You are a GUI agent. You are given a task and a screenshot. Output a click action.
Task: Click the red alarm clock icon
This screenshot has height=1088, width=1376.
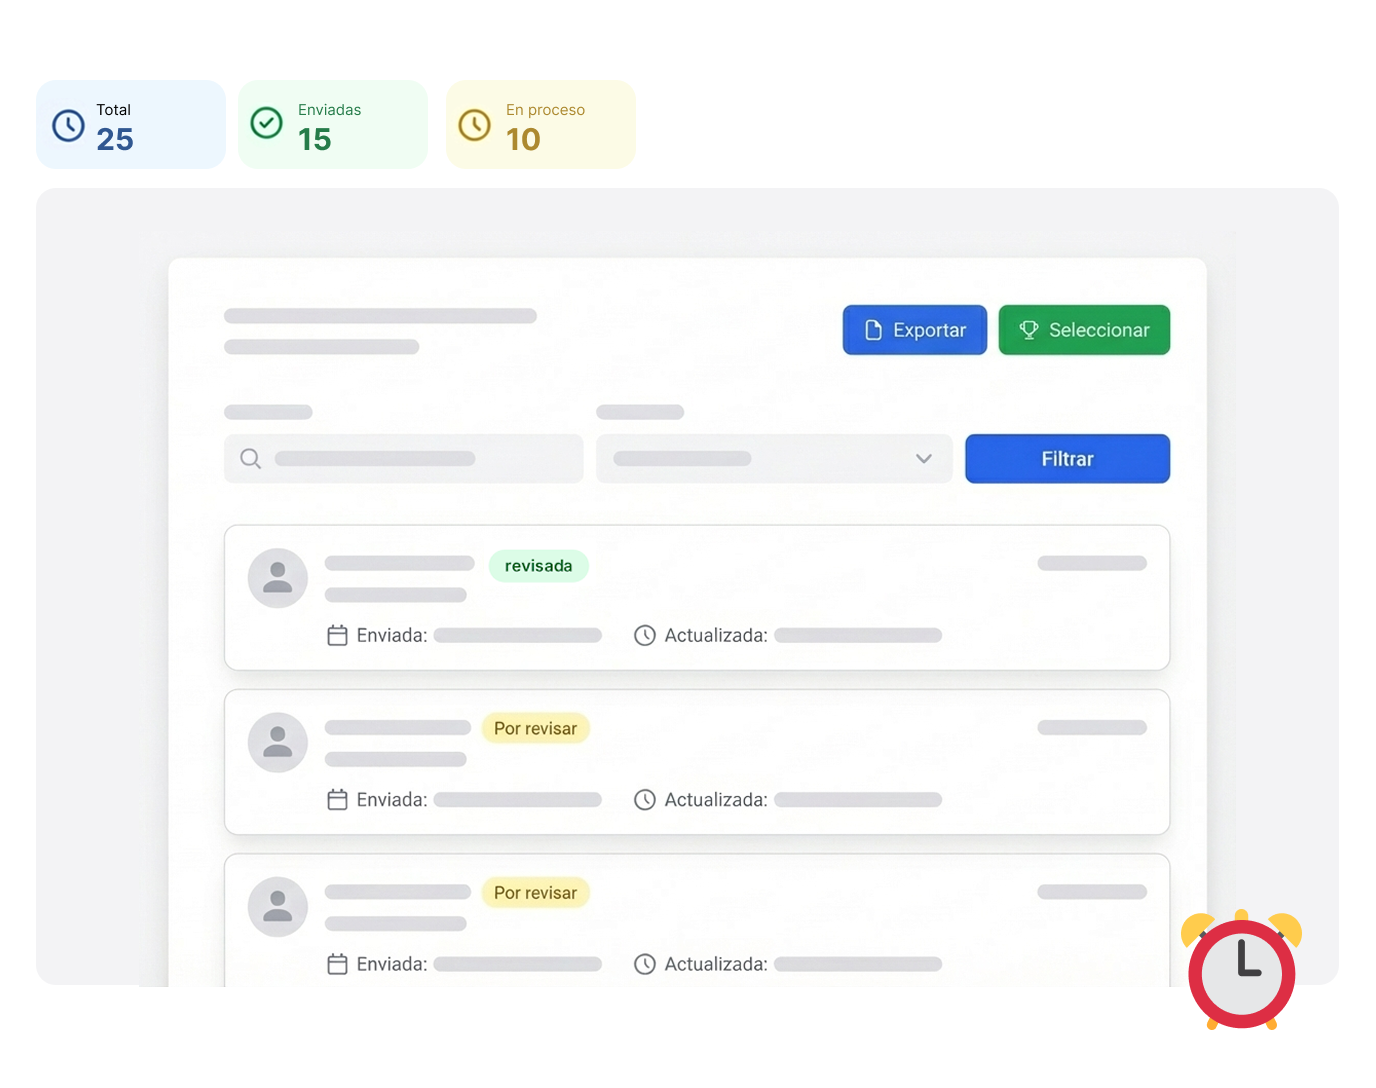(x=1241, y=970)
